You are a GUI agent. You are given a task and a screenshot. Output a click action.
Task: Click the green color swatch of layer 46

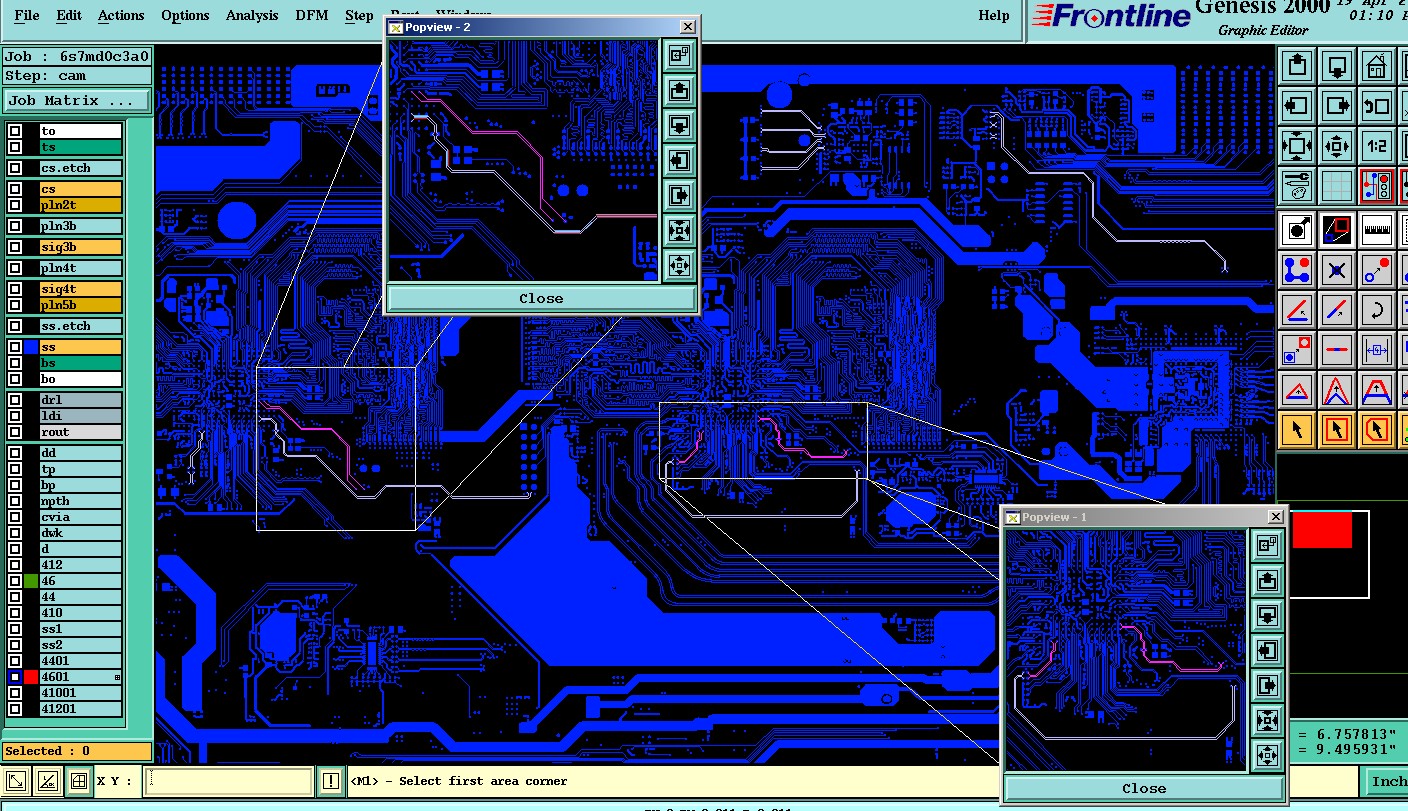click(31, 581)
